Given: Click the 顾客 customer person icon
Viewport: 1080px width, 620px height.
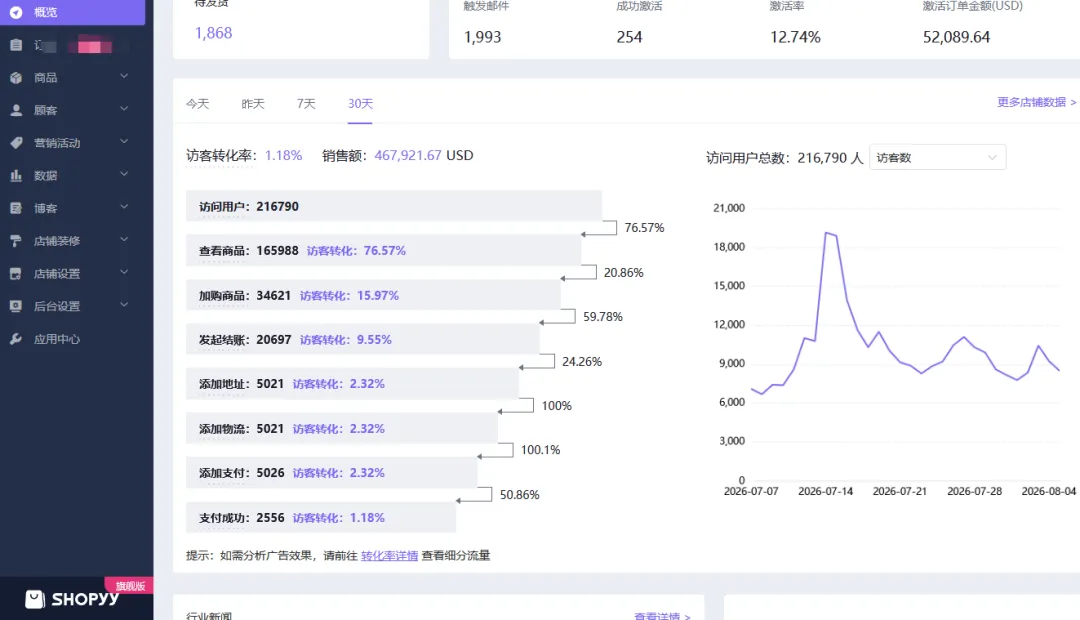Looking at the screenshot, I should point(16,110).
